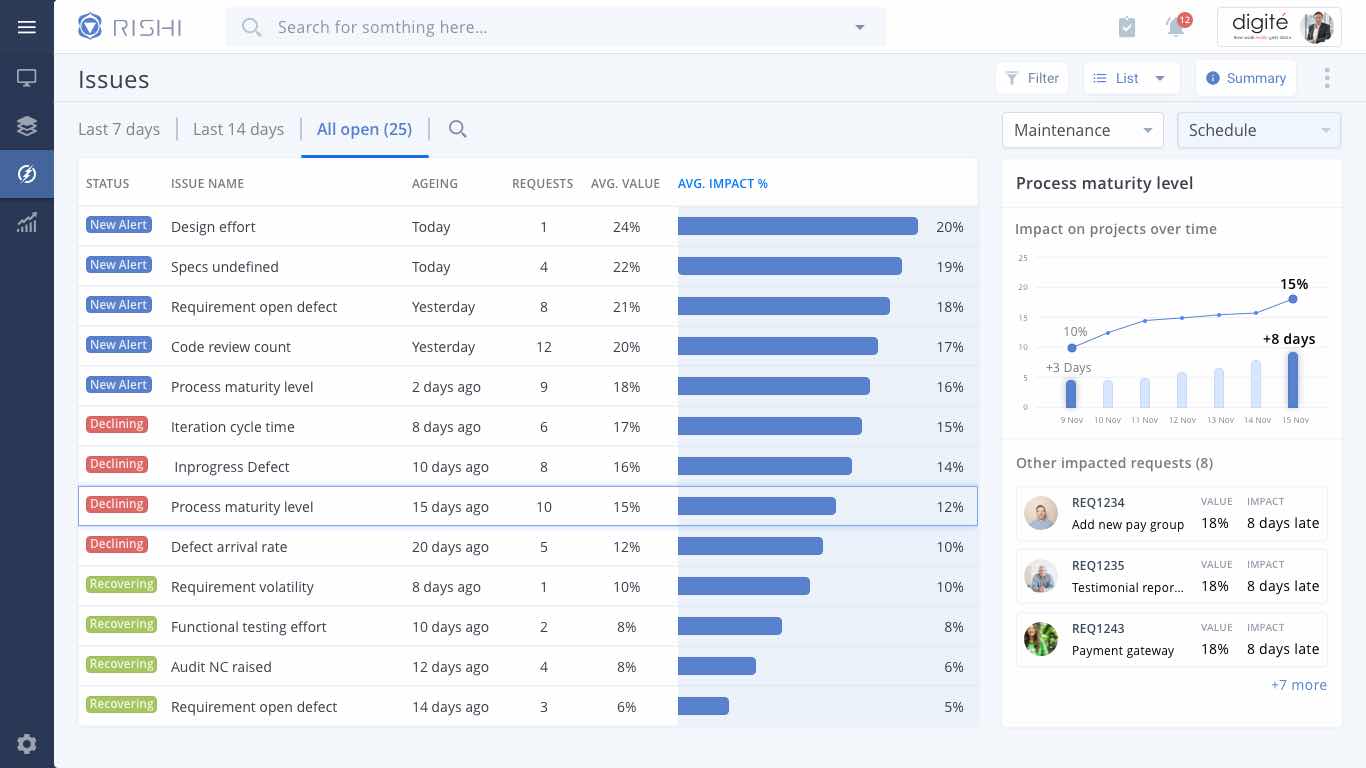
Task: Open the navigation hamburger menu
Action: point(26,27)
